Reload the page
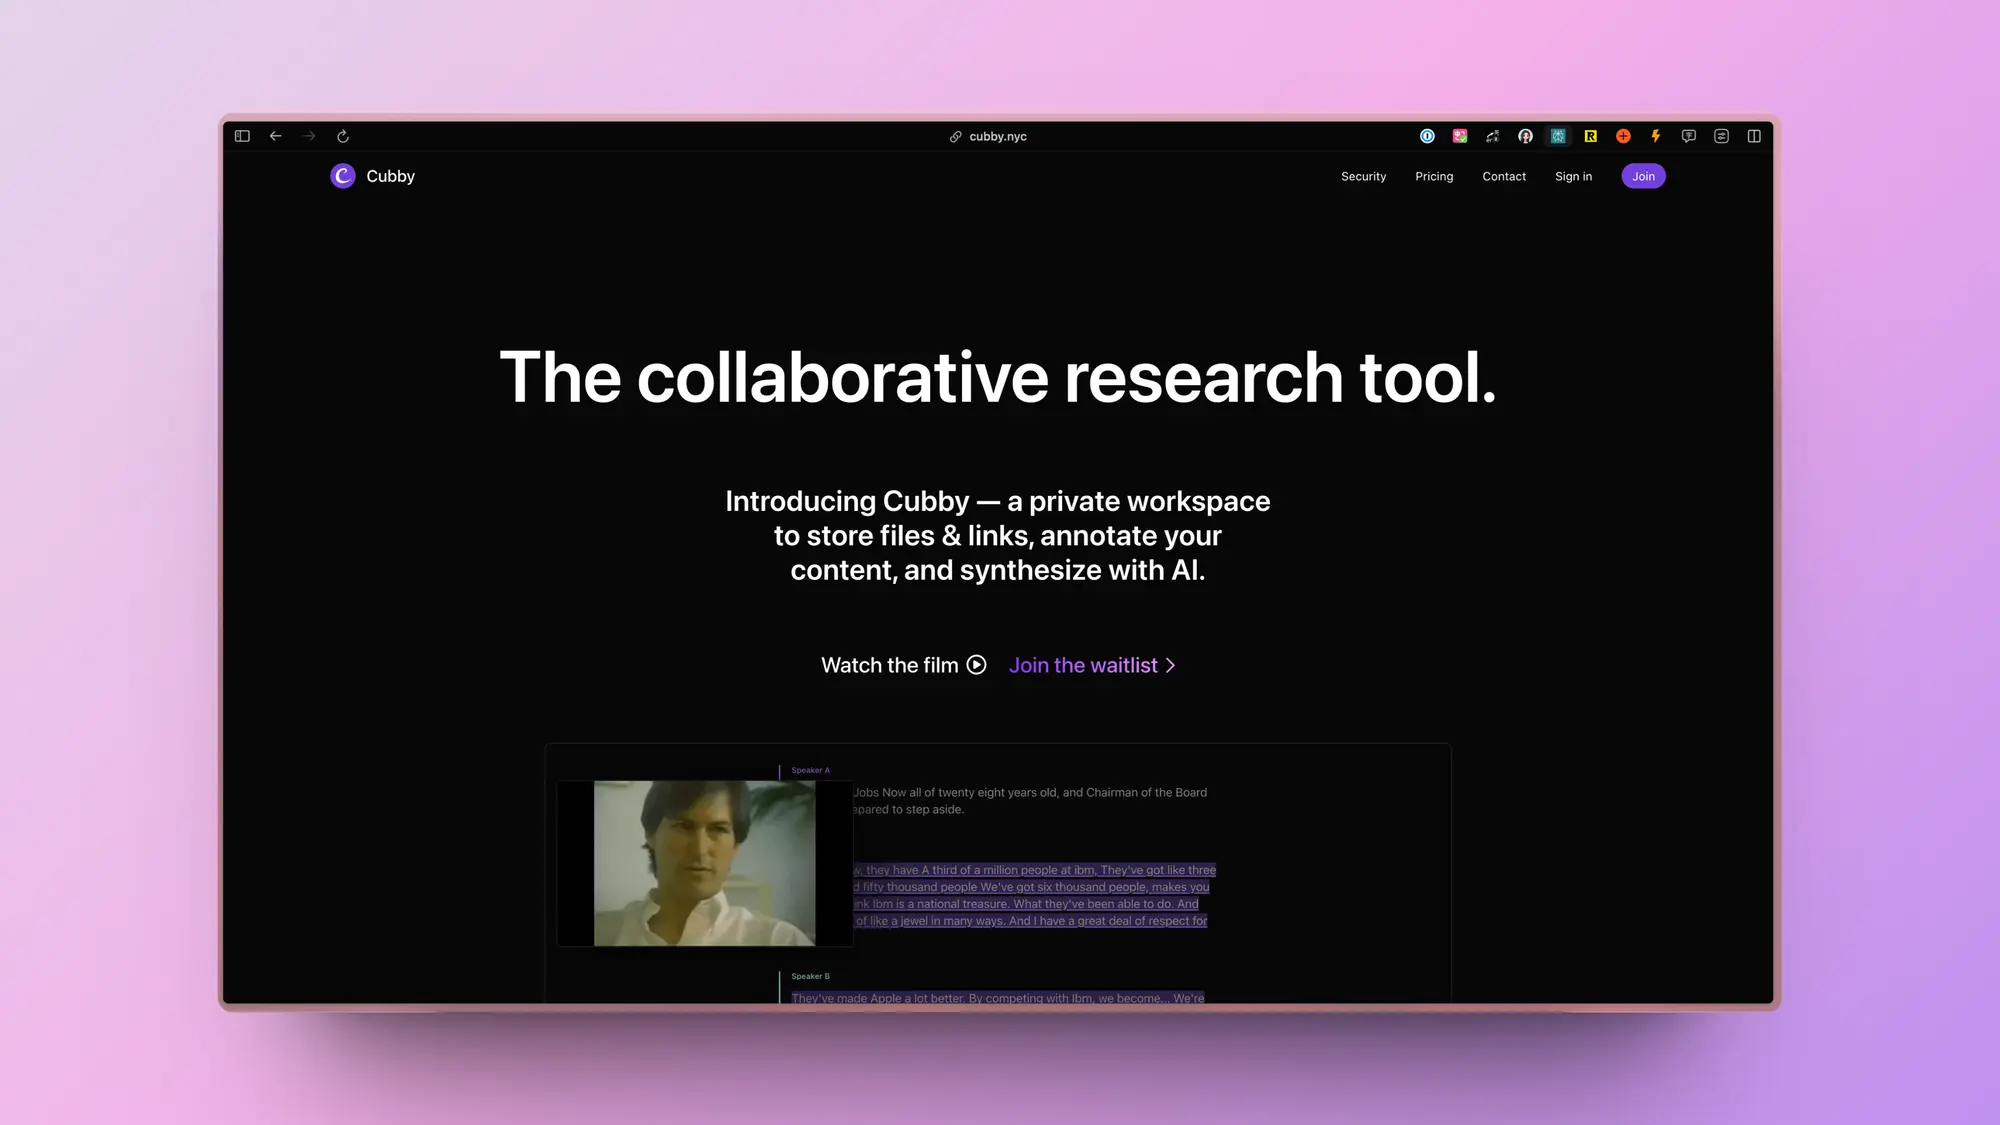Viewport: 2000px width, 1125px height. [343, 136]
